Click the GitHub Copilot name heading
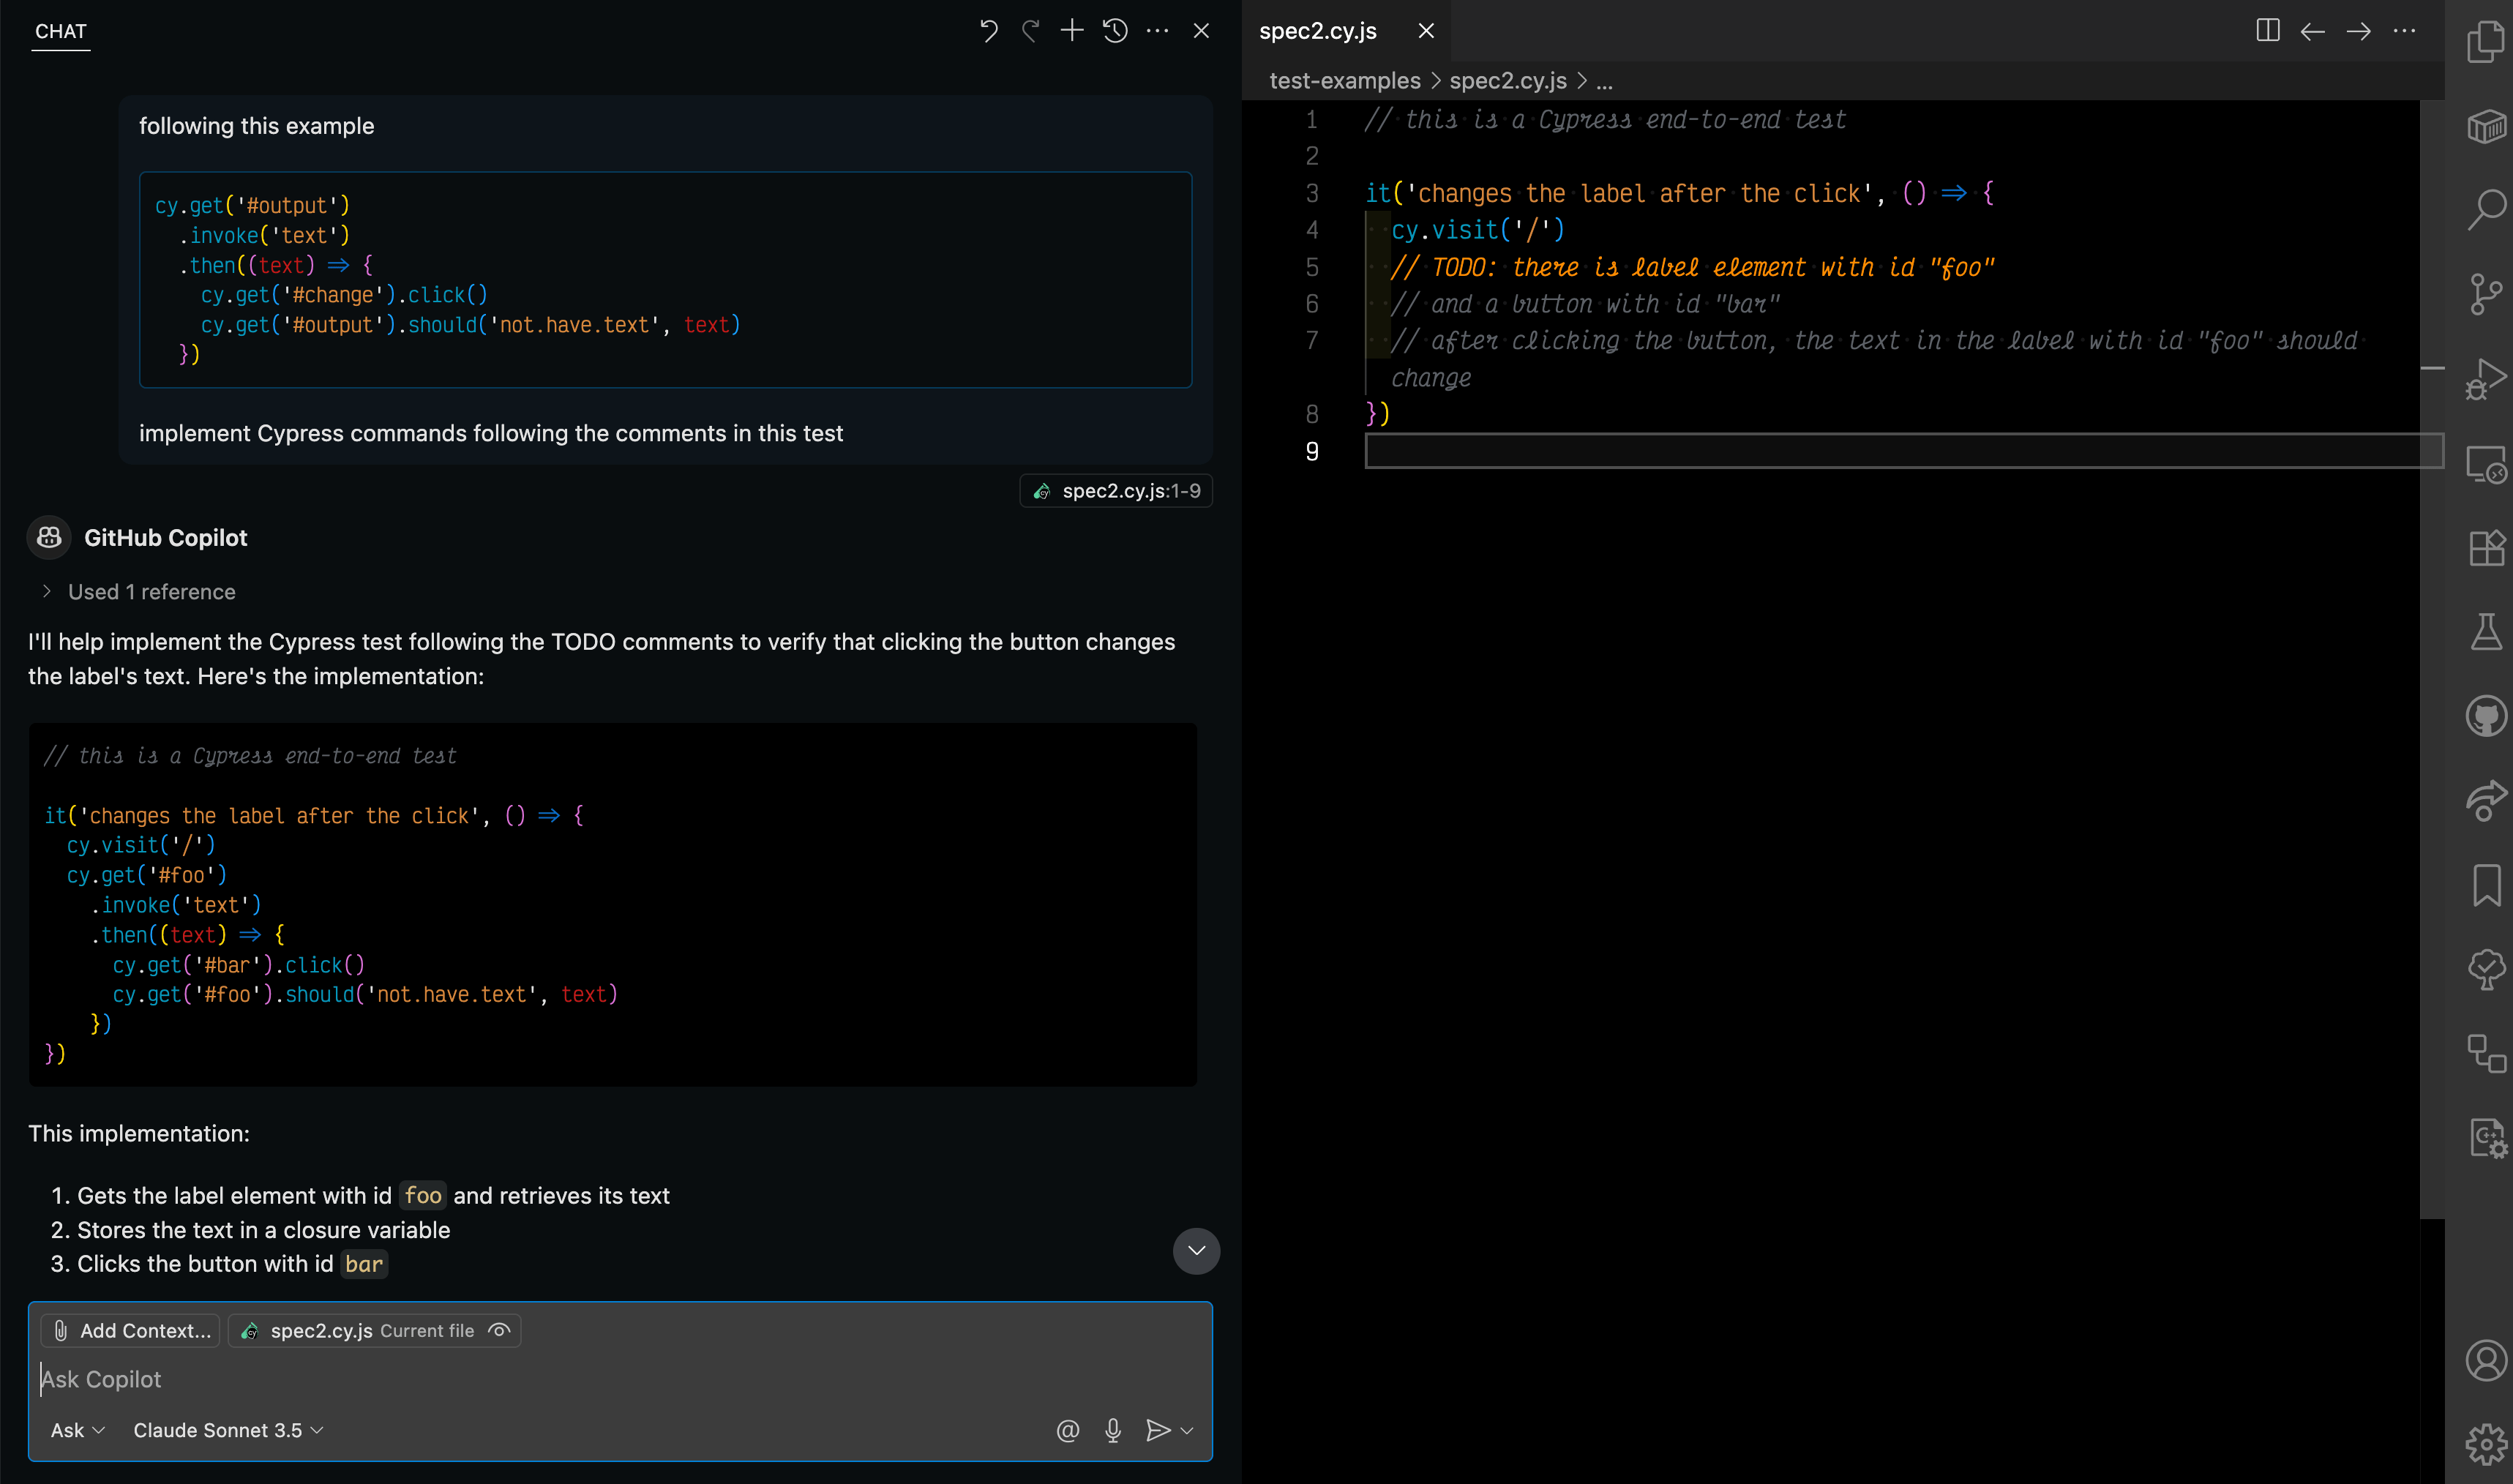Viewport: 2513px width, 1484px height. (166, 538)
